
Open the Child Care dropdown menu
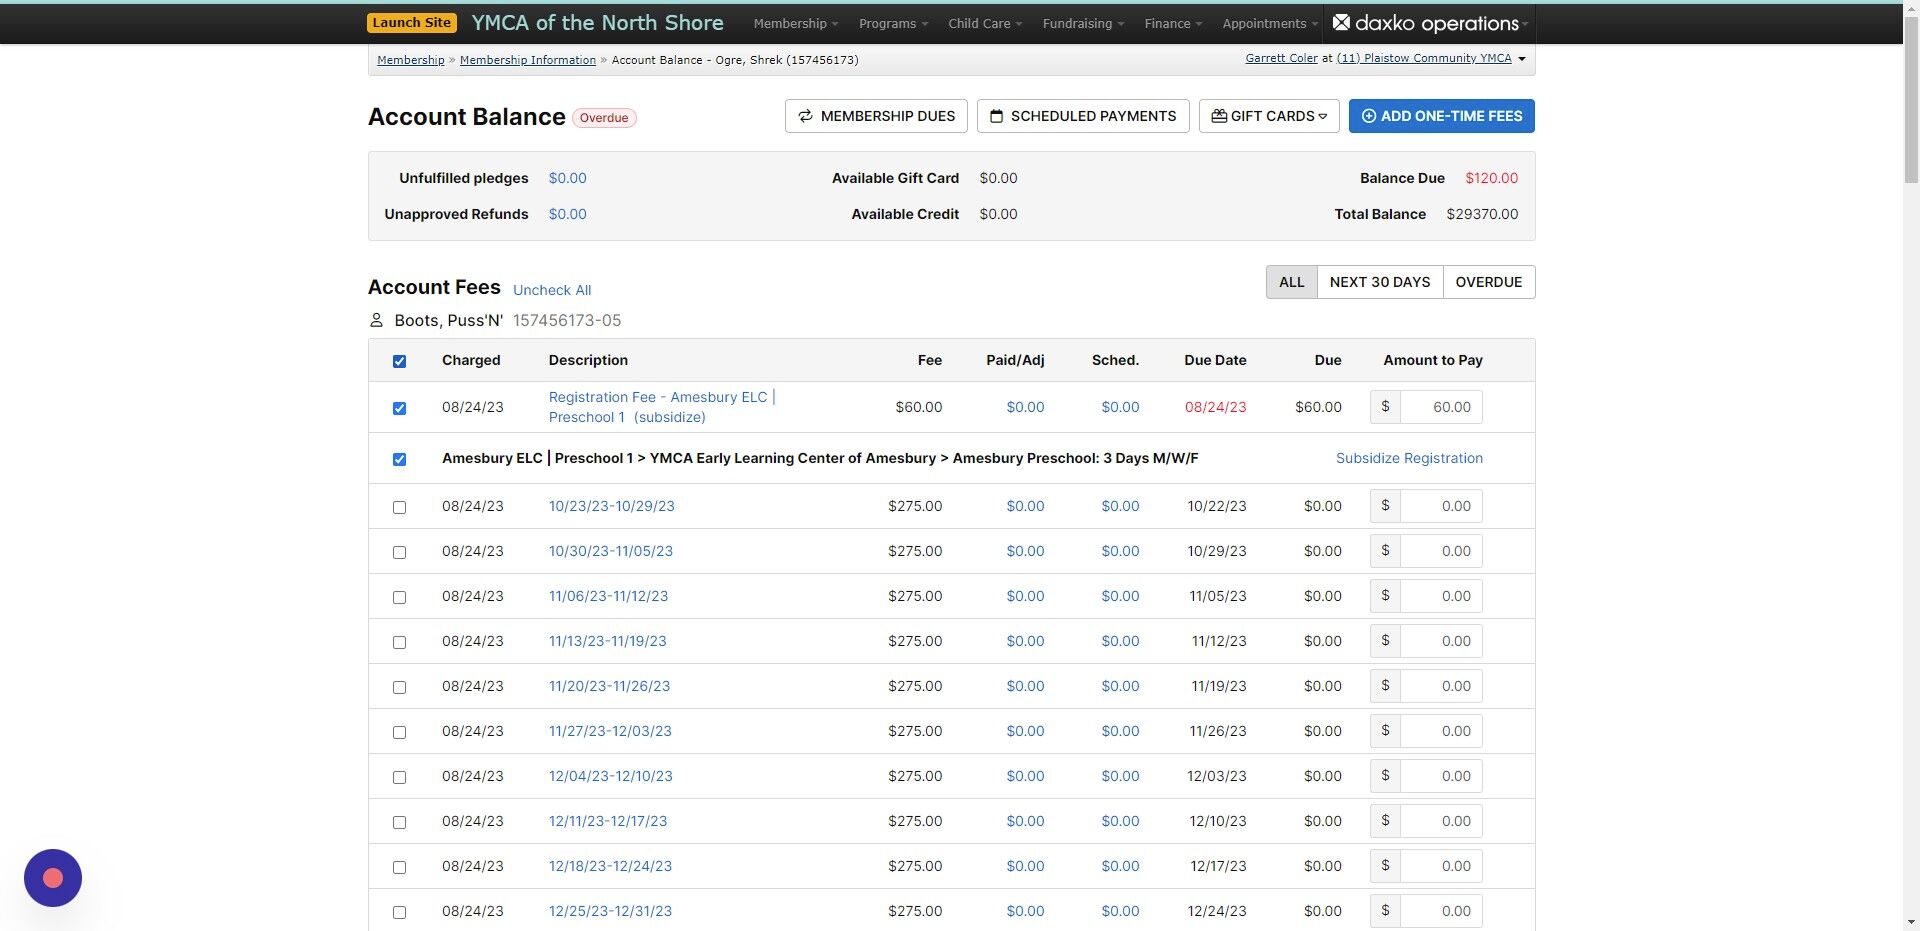point(985,23)
